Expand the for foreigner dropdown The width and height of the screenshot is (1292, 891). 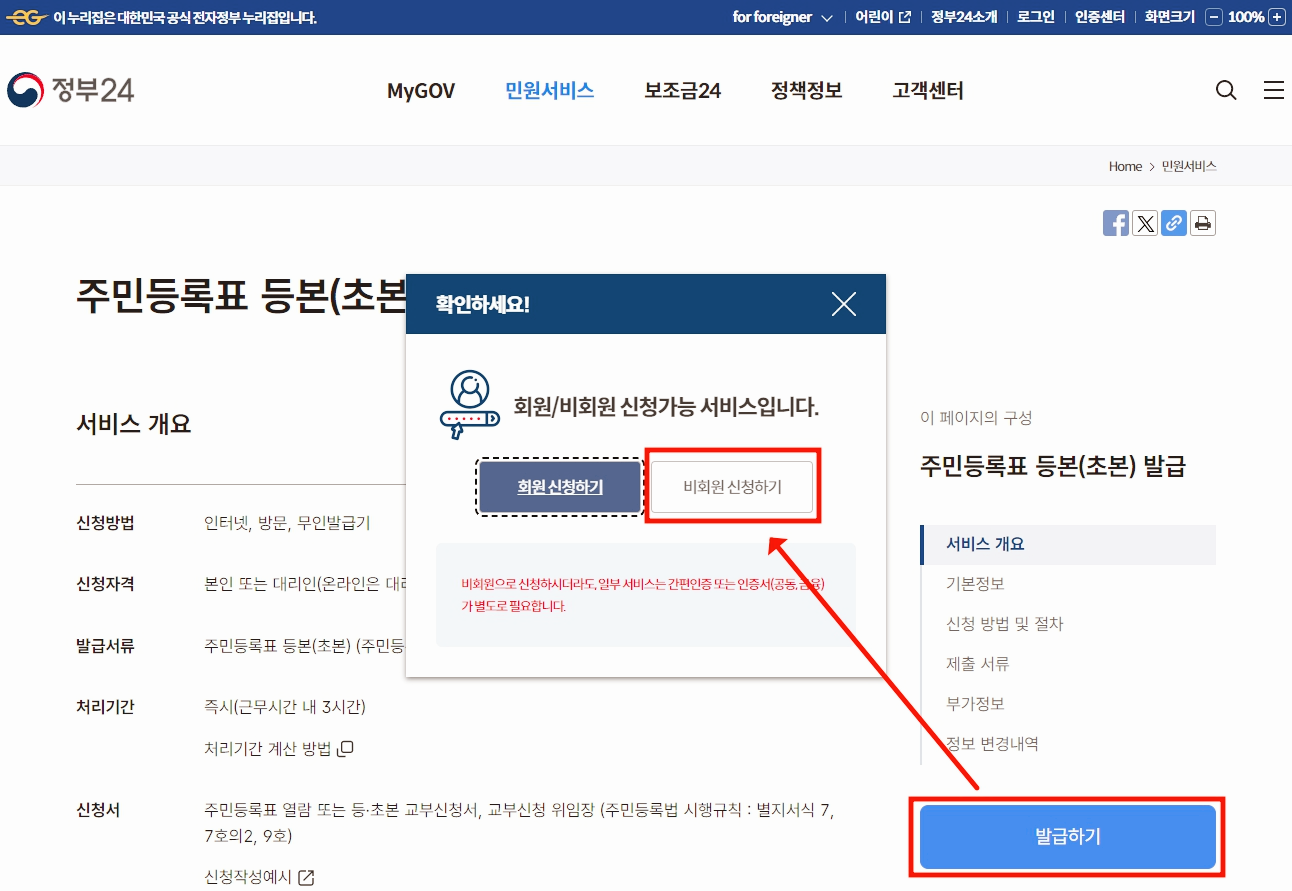[x=782, y=17]
